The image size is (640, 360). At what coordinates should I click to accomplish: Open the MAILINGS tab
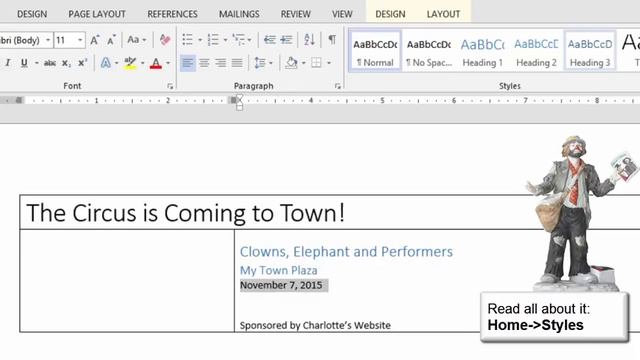(x=239, y=14)
